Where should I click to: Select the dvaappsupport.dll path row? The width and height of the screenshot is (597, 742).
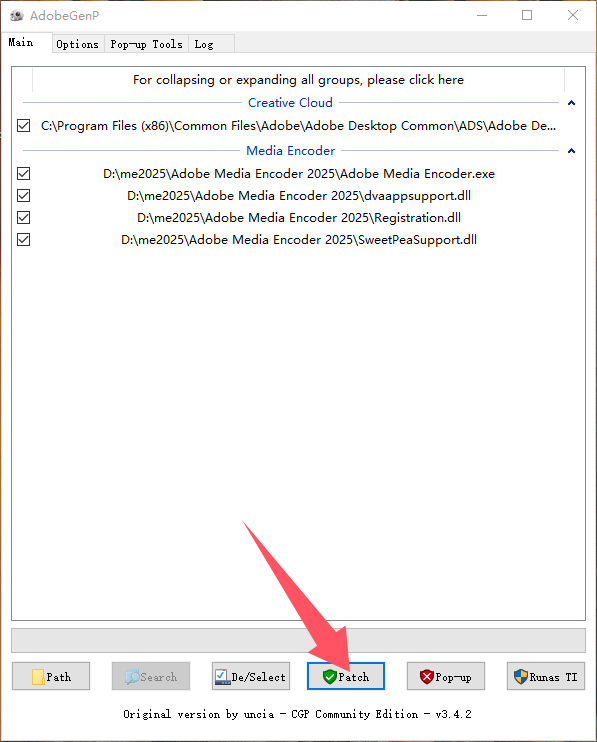pos(299,195)
